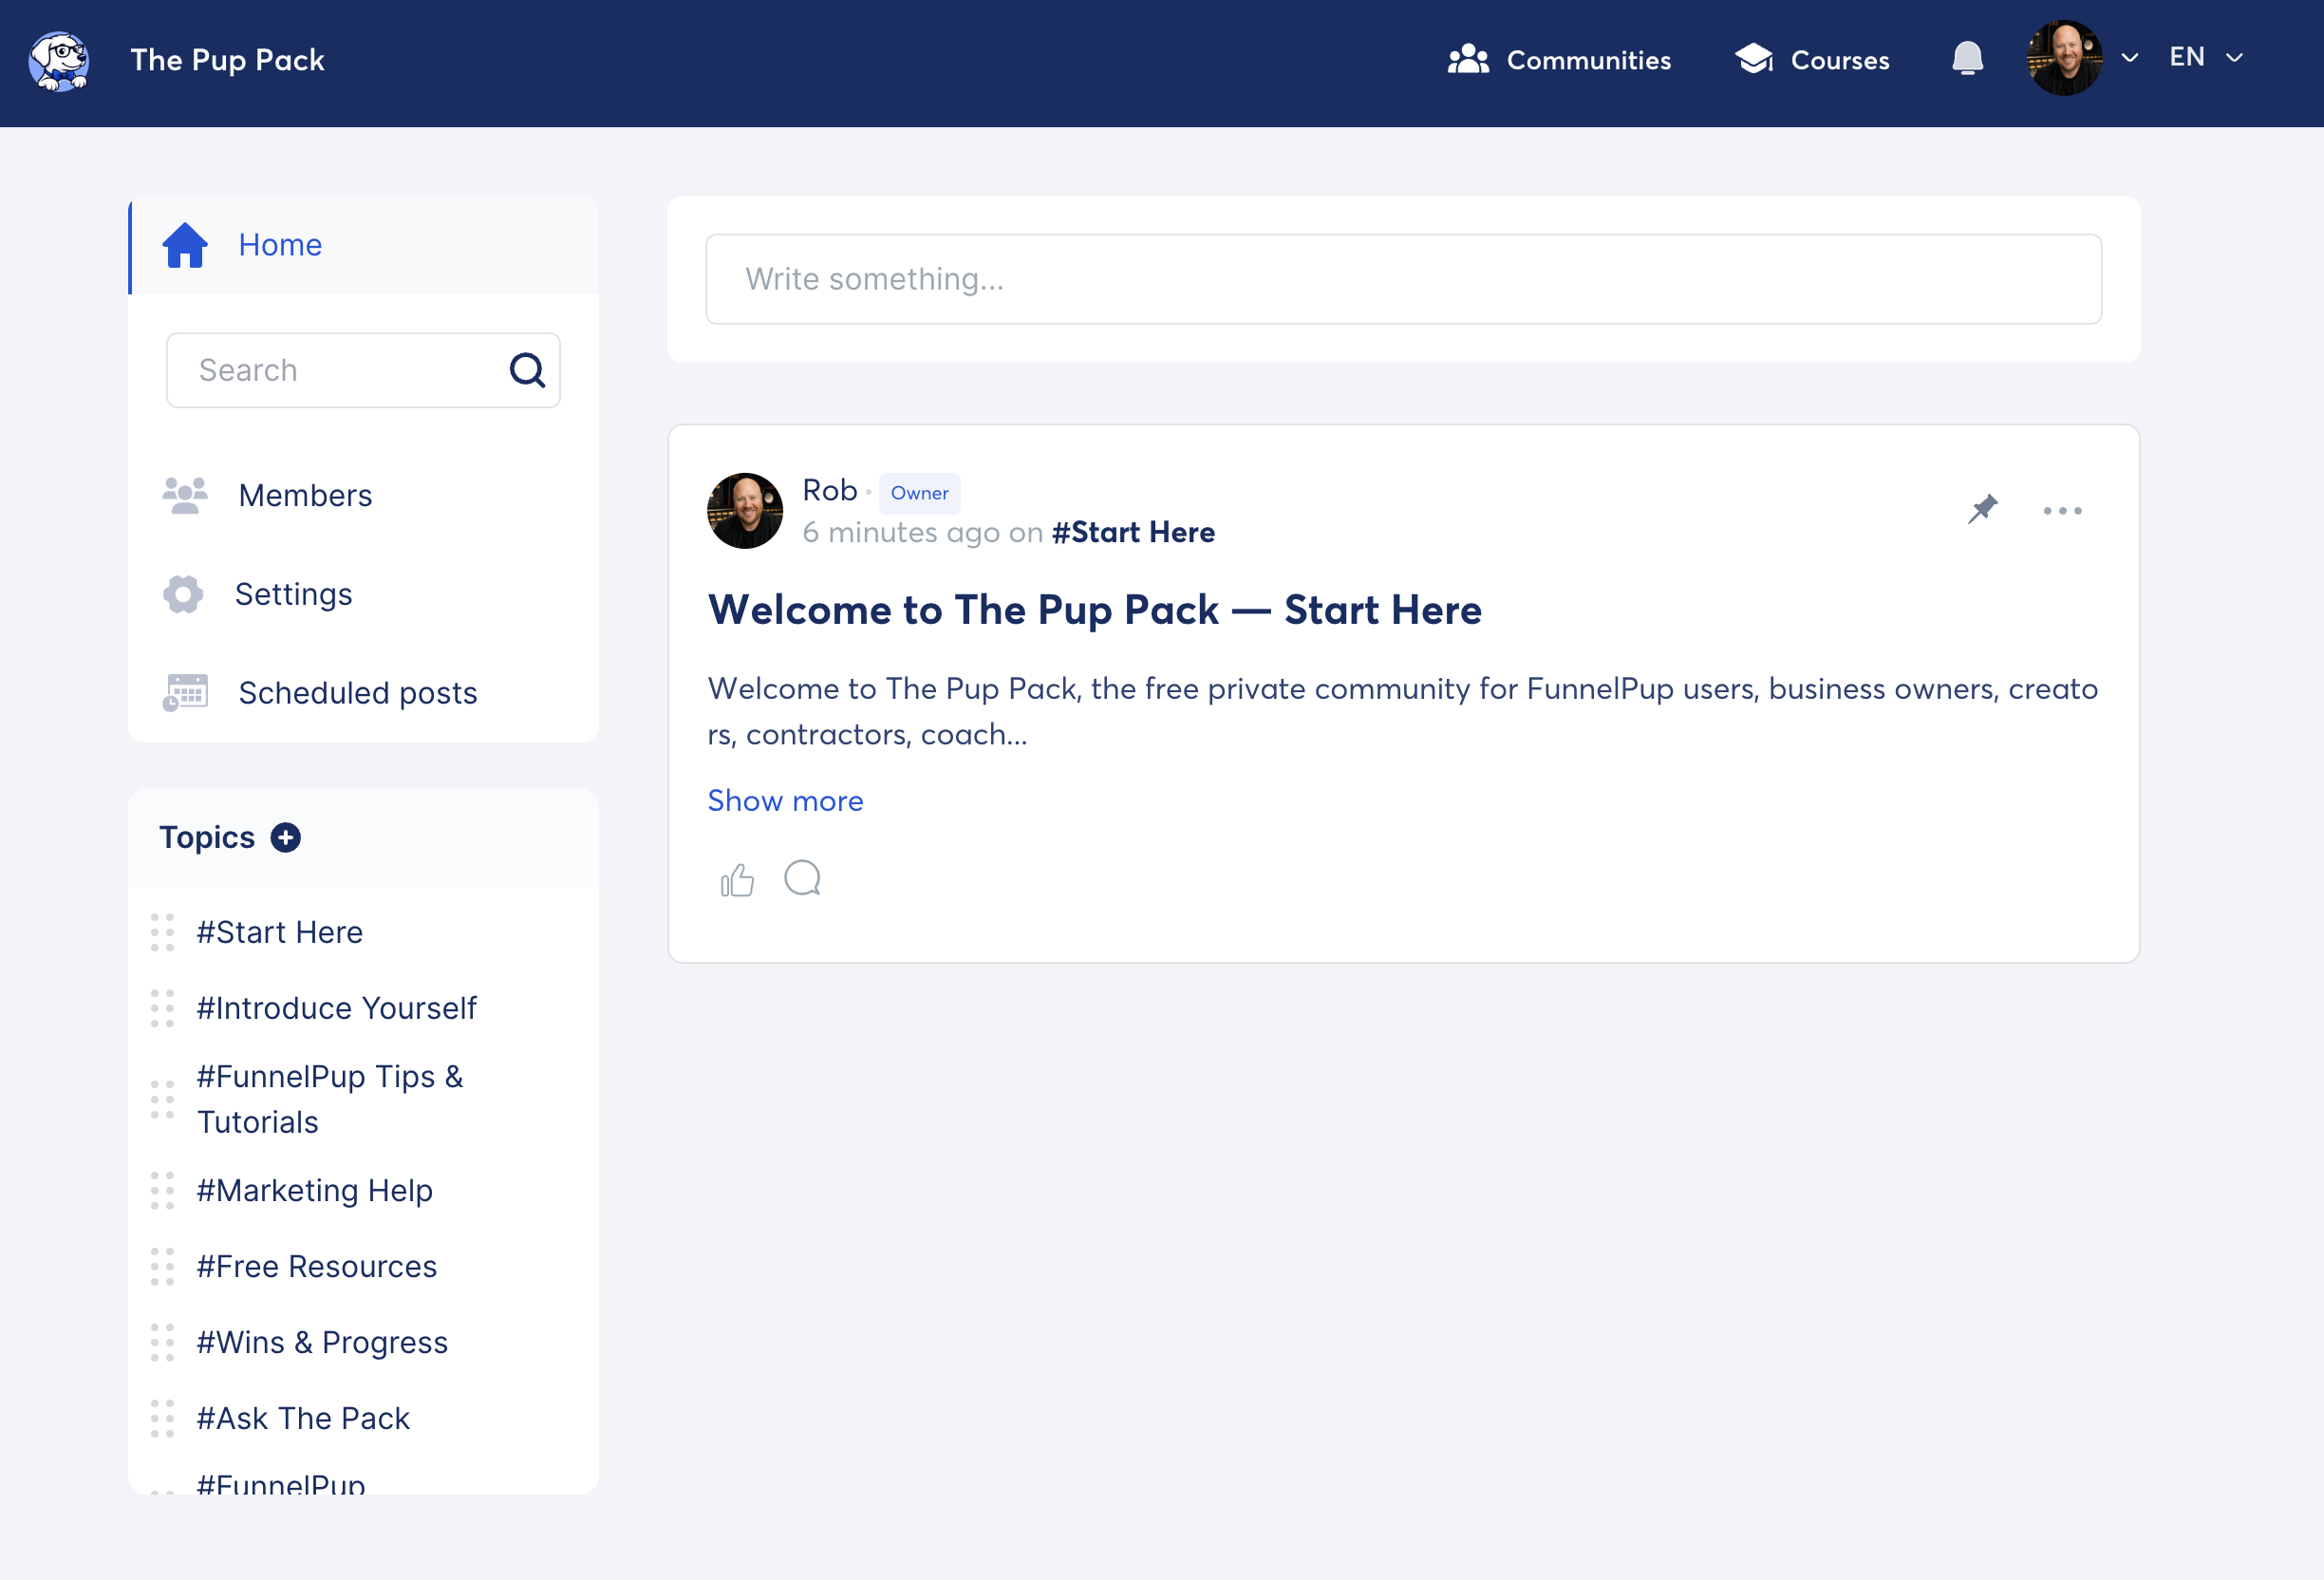The image size is (2324, 1580).
Task: Open the EN language dropdown
Action: pos(2206,57)
